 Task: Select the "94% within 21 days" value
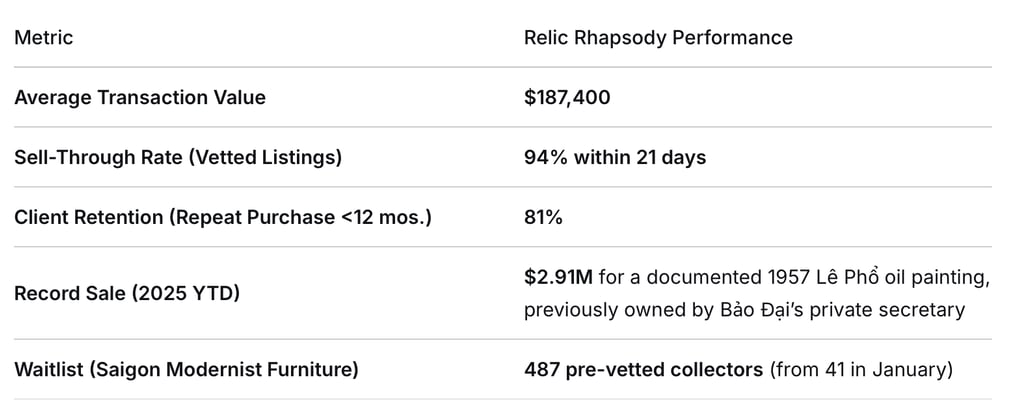pyautogui.click(x=614, y=158)
